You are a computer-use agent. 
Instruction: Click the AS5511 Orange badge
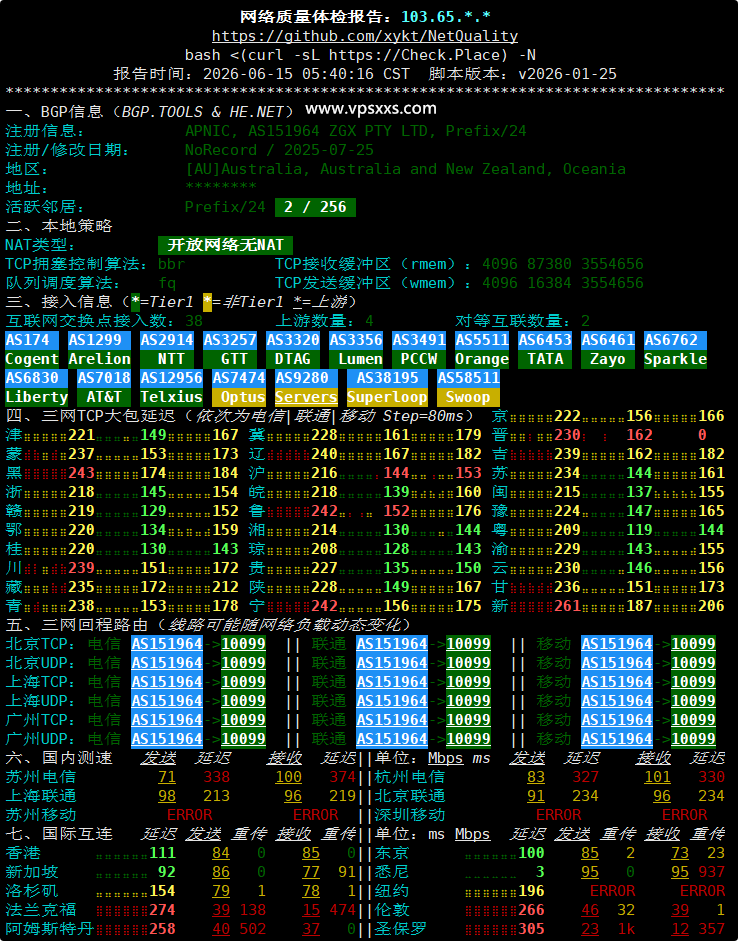point(482,349)
